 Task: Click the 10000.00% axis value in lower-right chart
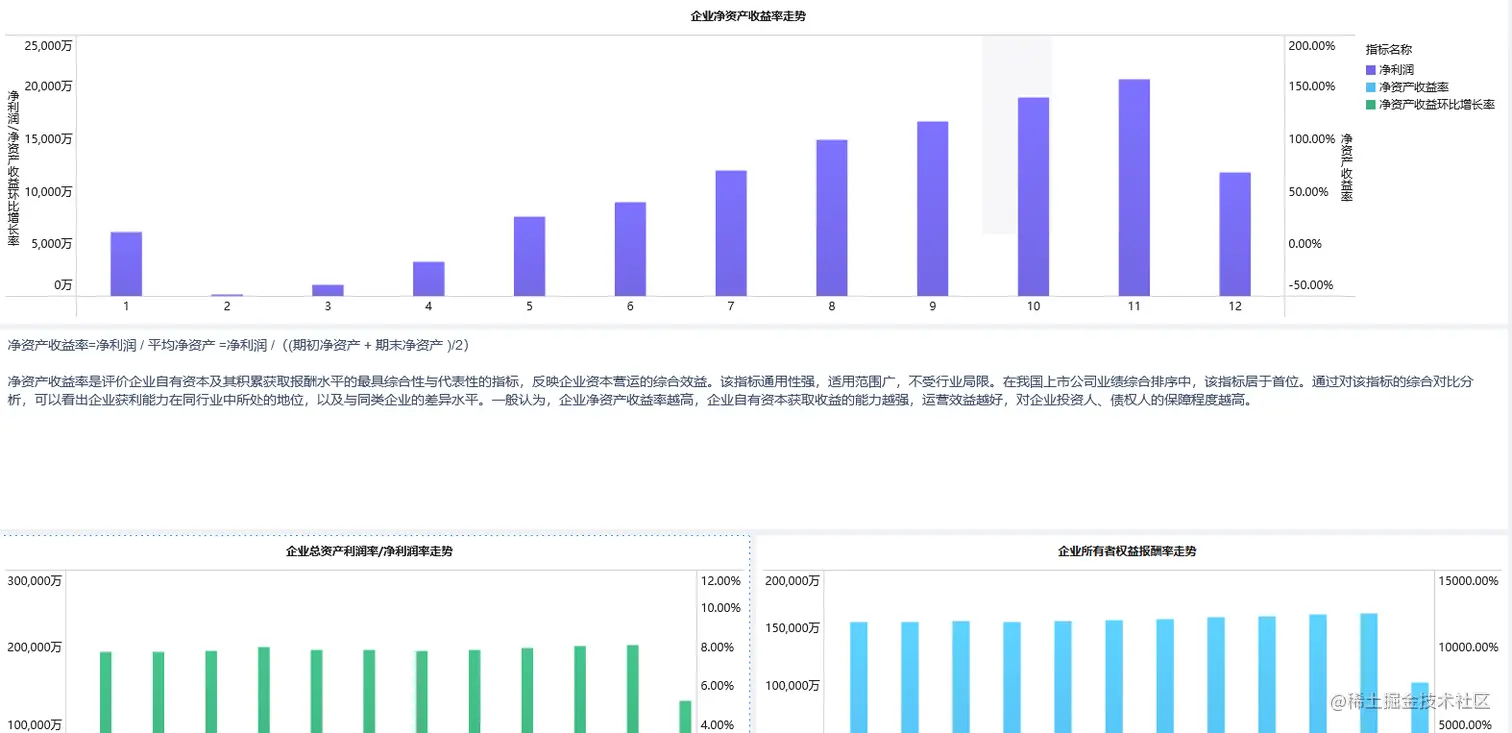pos(1469,647)
